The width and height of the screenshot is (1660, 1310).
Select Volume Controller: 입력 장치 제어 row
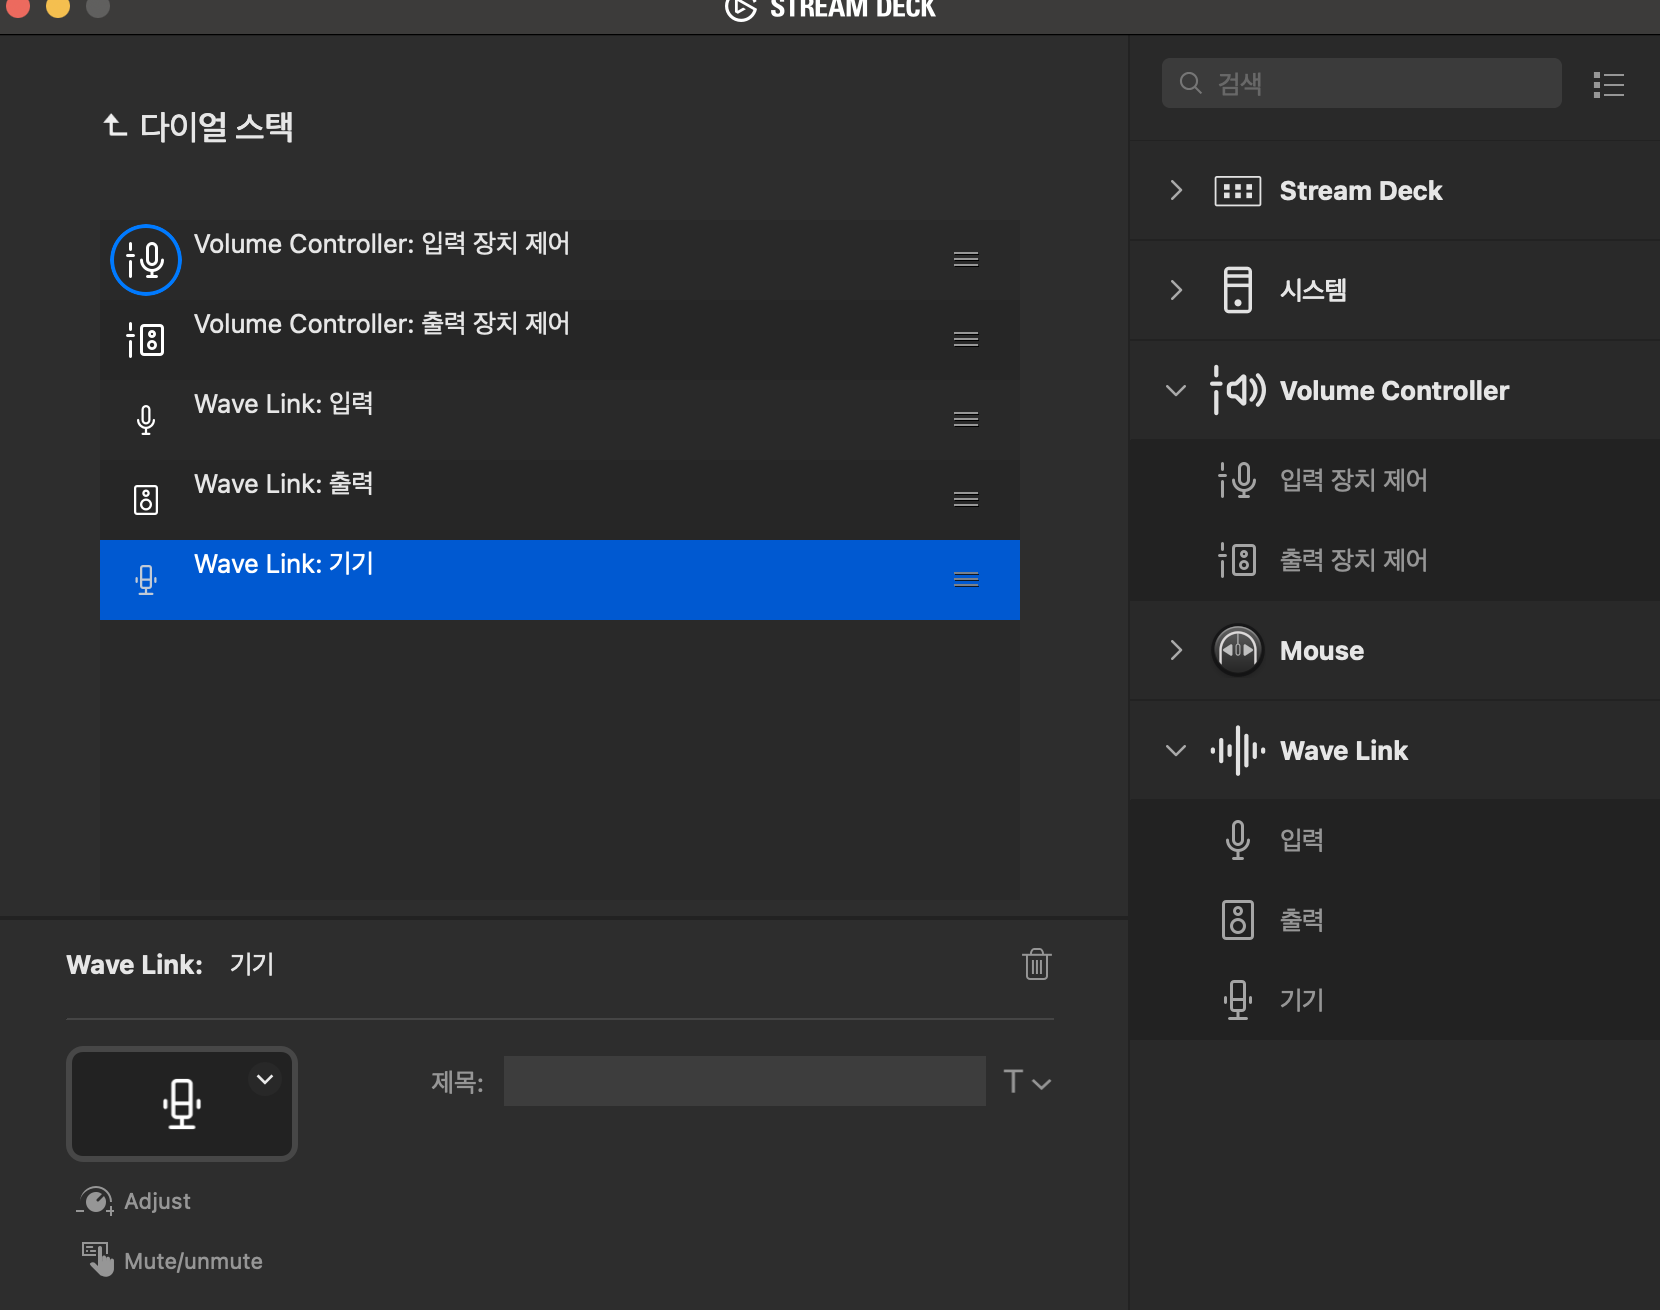(560, 260)
